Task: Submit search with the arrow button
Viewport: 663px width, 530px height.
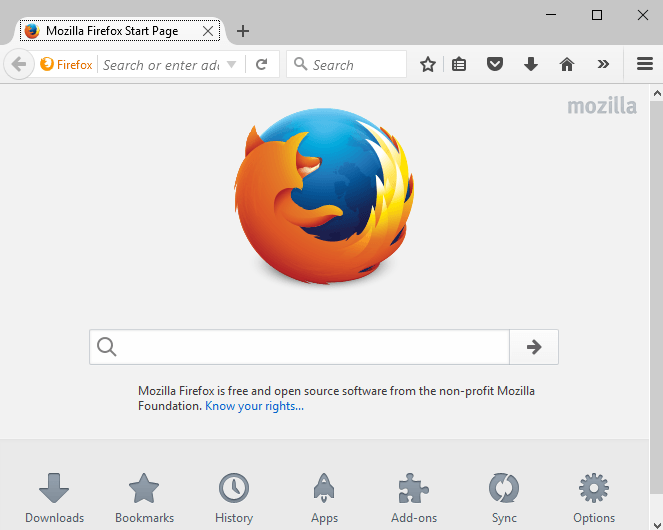Action: (x=534, y=347)
